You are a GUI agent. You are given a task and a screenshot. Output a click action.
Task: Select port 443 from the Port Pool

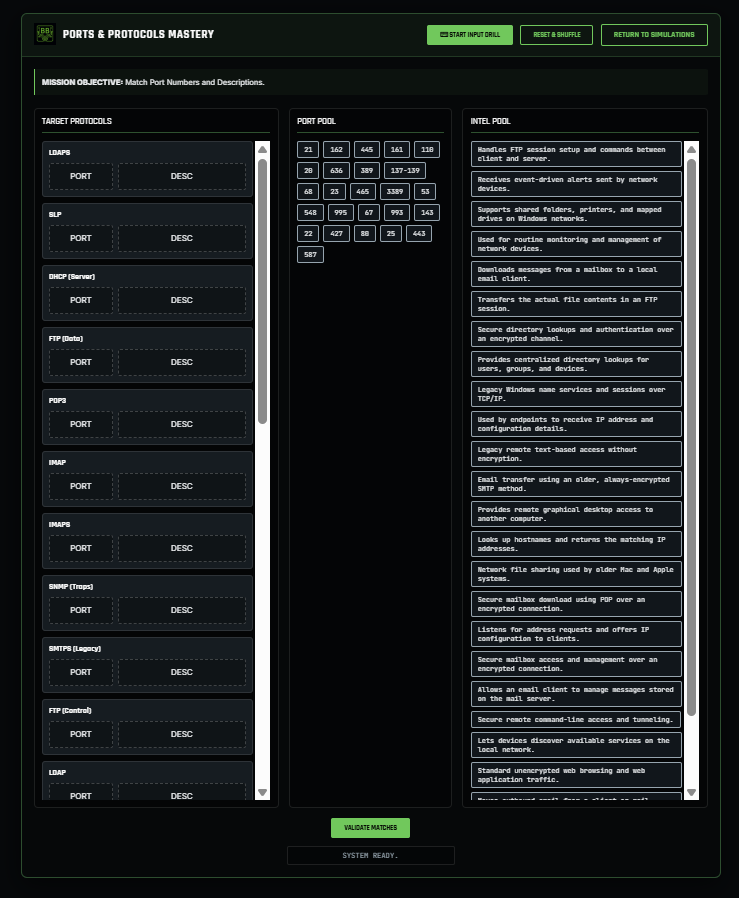(x=419, y=233)
